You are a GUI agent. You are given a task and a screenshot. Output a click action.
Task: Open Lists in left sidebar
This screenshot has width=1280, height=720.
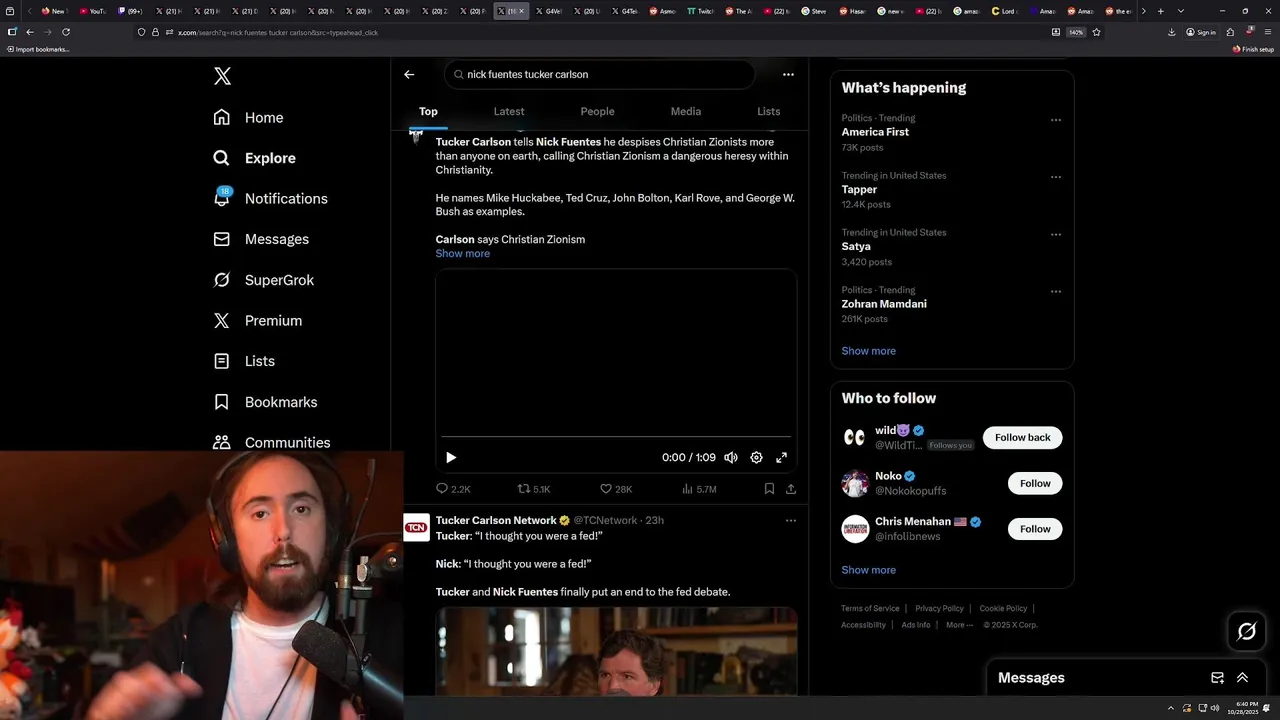tap(244, 361)
